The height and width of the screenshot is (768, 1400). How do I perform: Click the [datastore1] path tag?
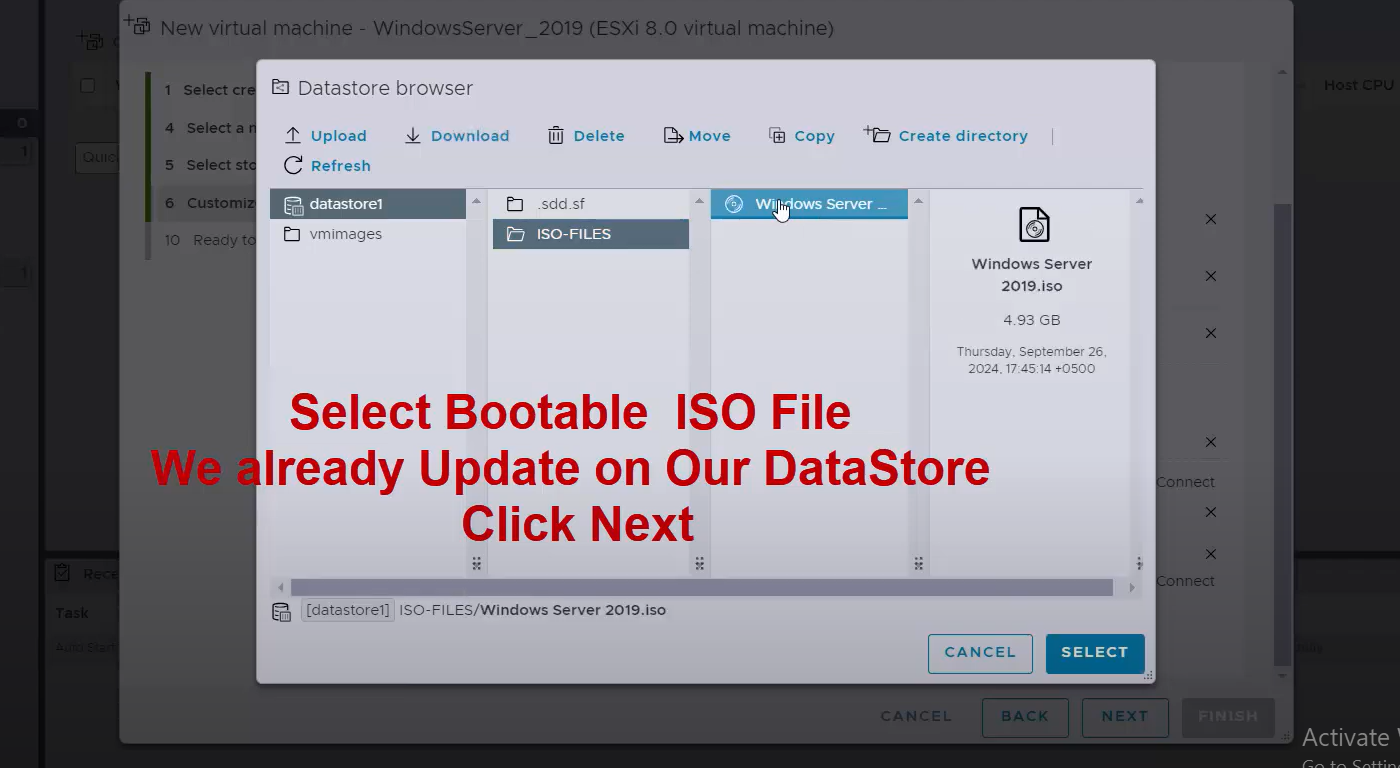(347, 610)
